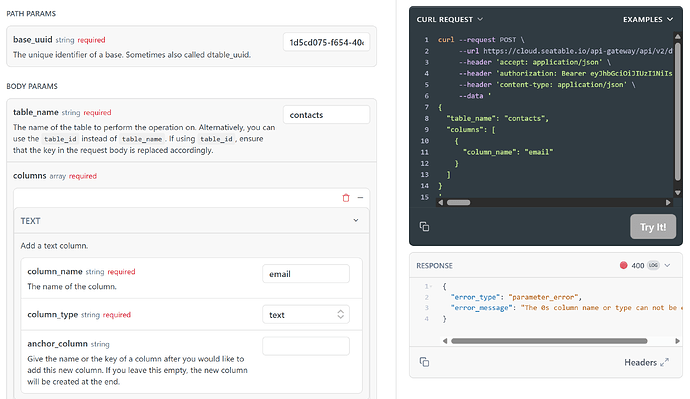The image size is (690, 399).
Task: Edit the column_name email field
Action: click(x=306, y=274)
